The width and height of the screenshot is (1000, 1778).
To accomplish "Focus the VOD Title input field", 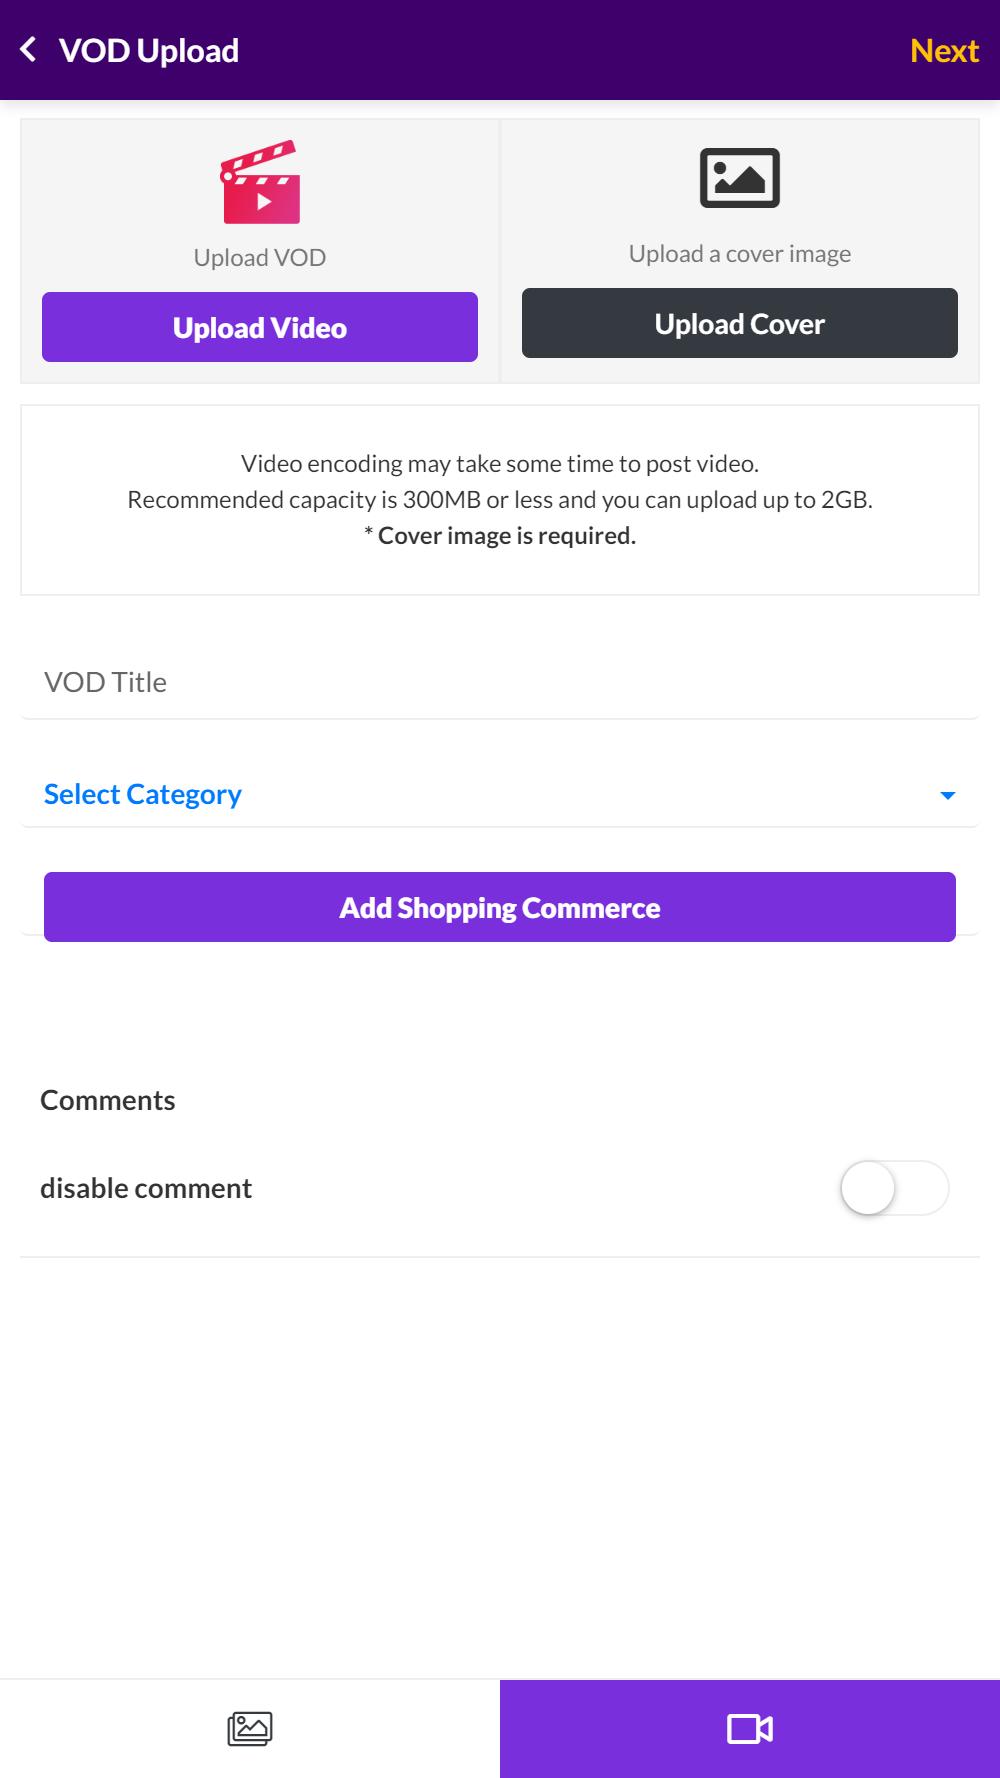I will [x=500, y=682].
